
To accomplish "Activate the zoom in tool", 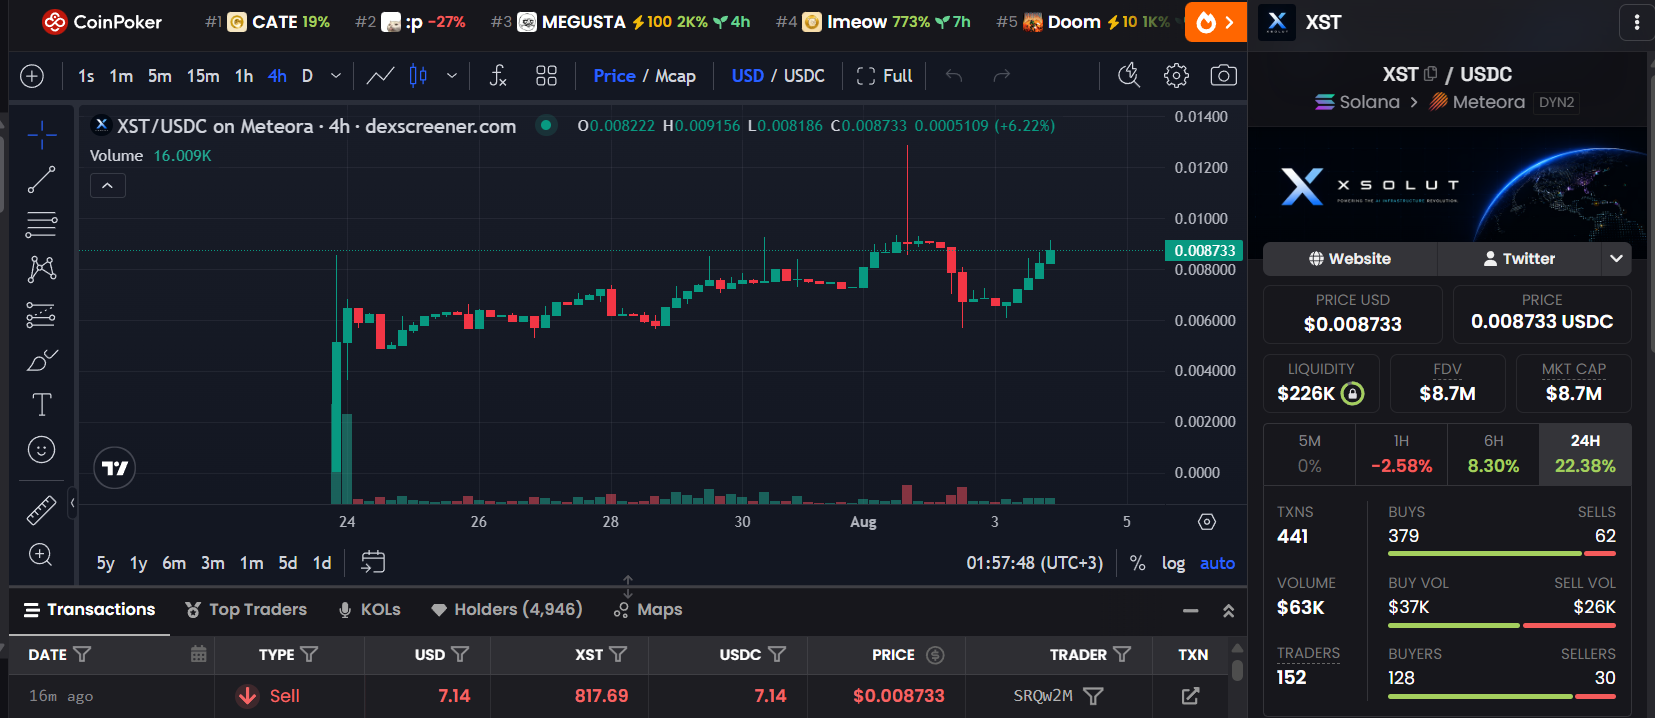I will coord(41,555).
